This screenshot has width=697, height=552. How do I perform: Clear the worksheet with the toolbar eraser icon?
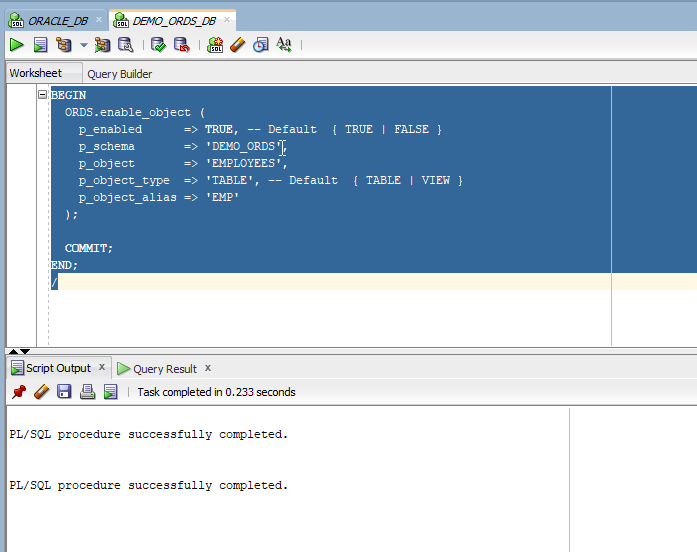238,44
